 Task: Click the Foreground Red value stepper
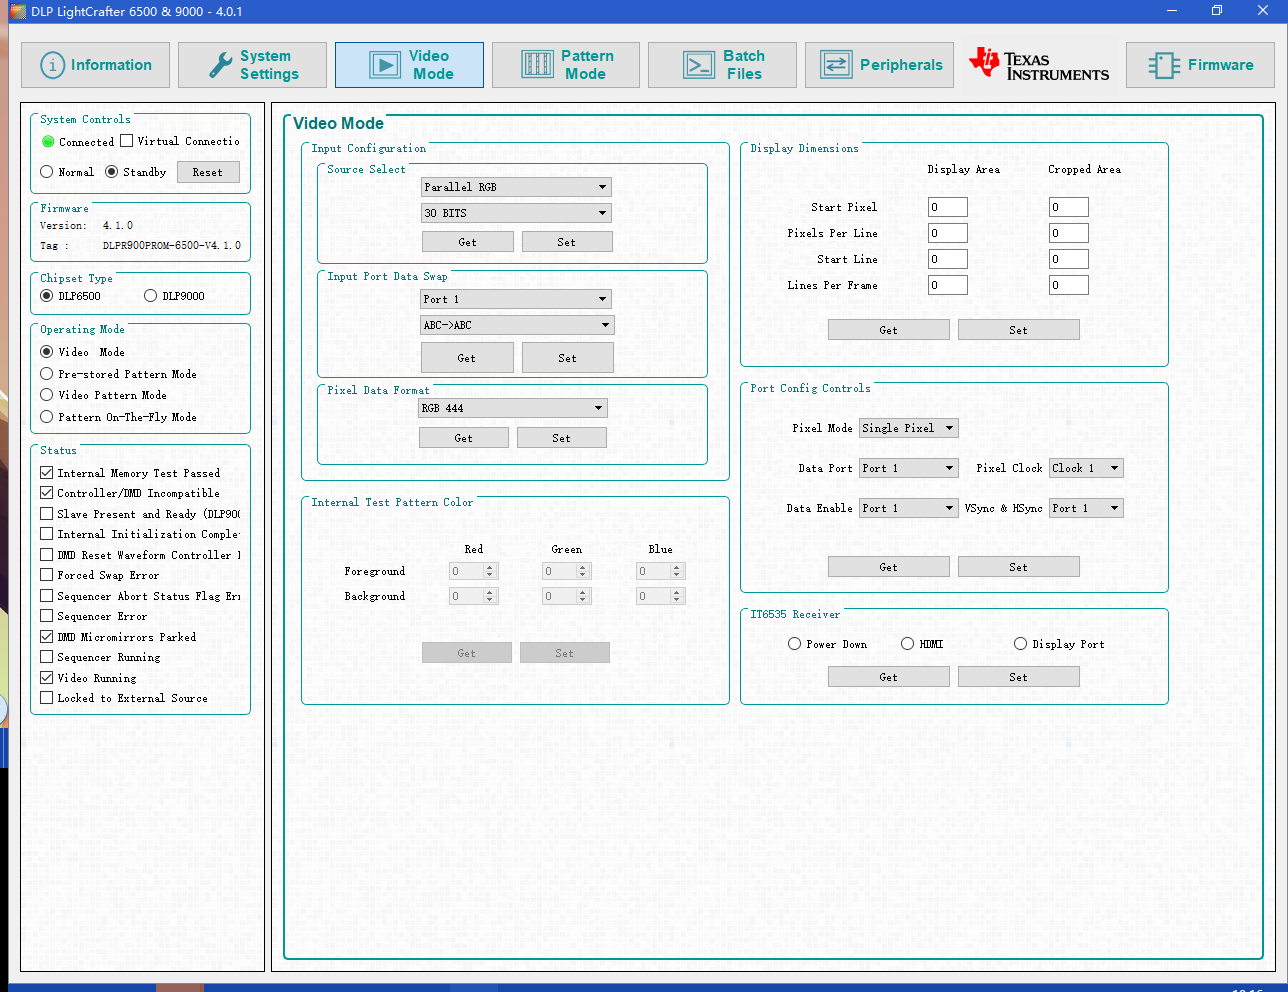(473, 571)
